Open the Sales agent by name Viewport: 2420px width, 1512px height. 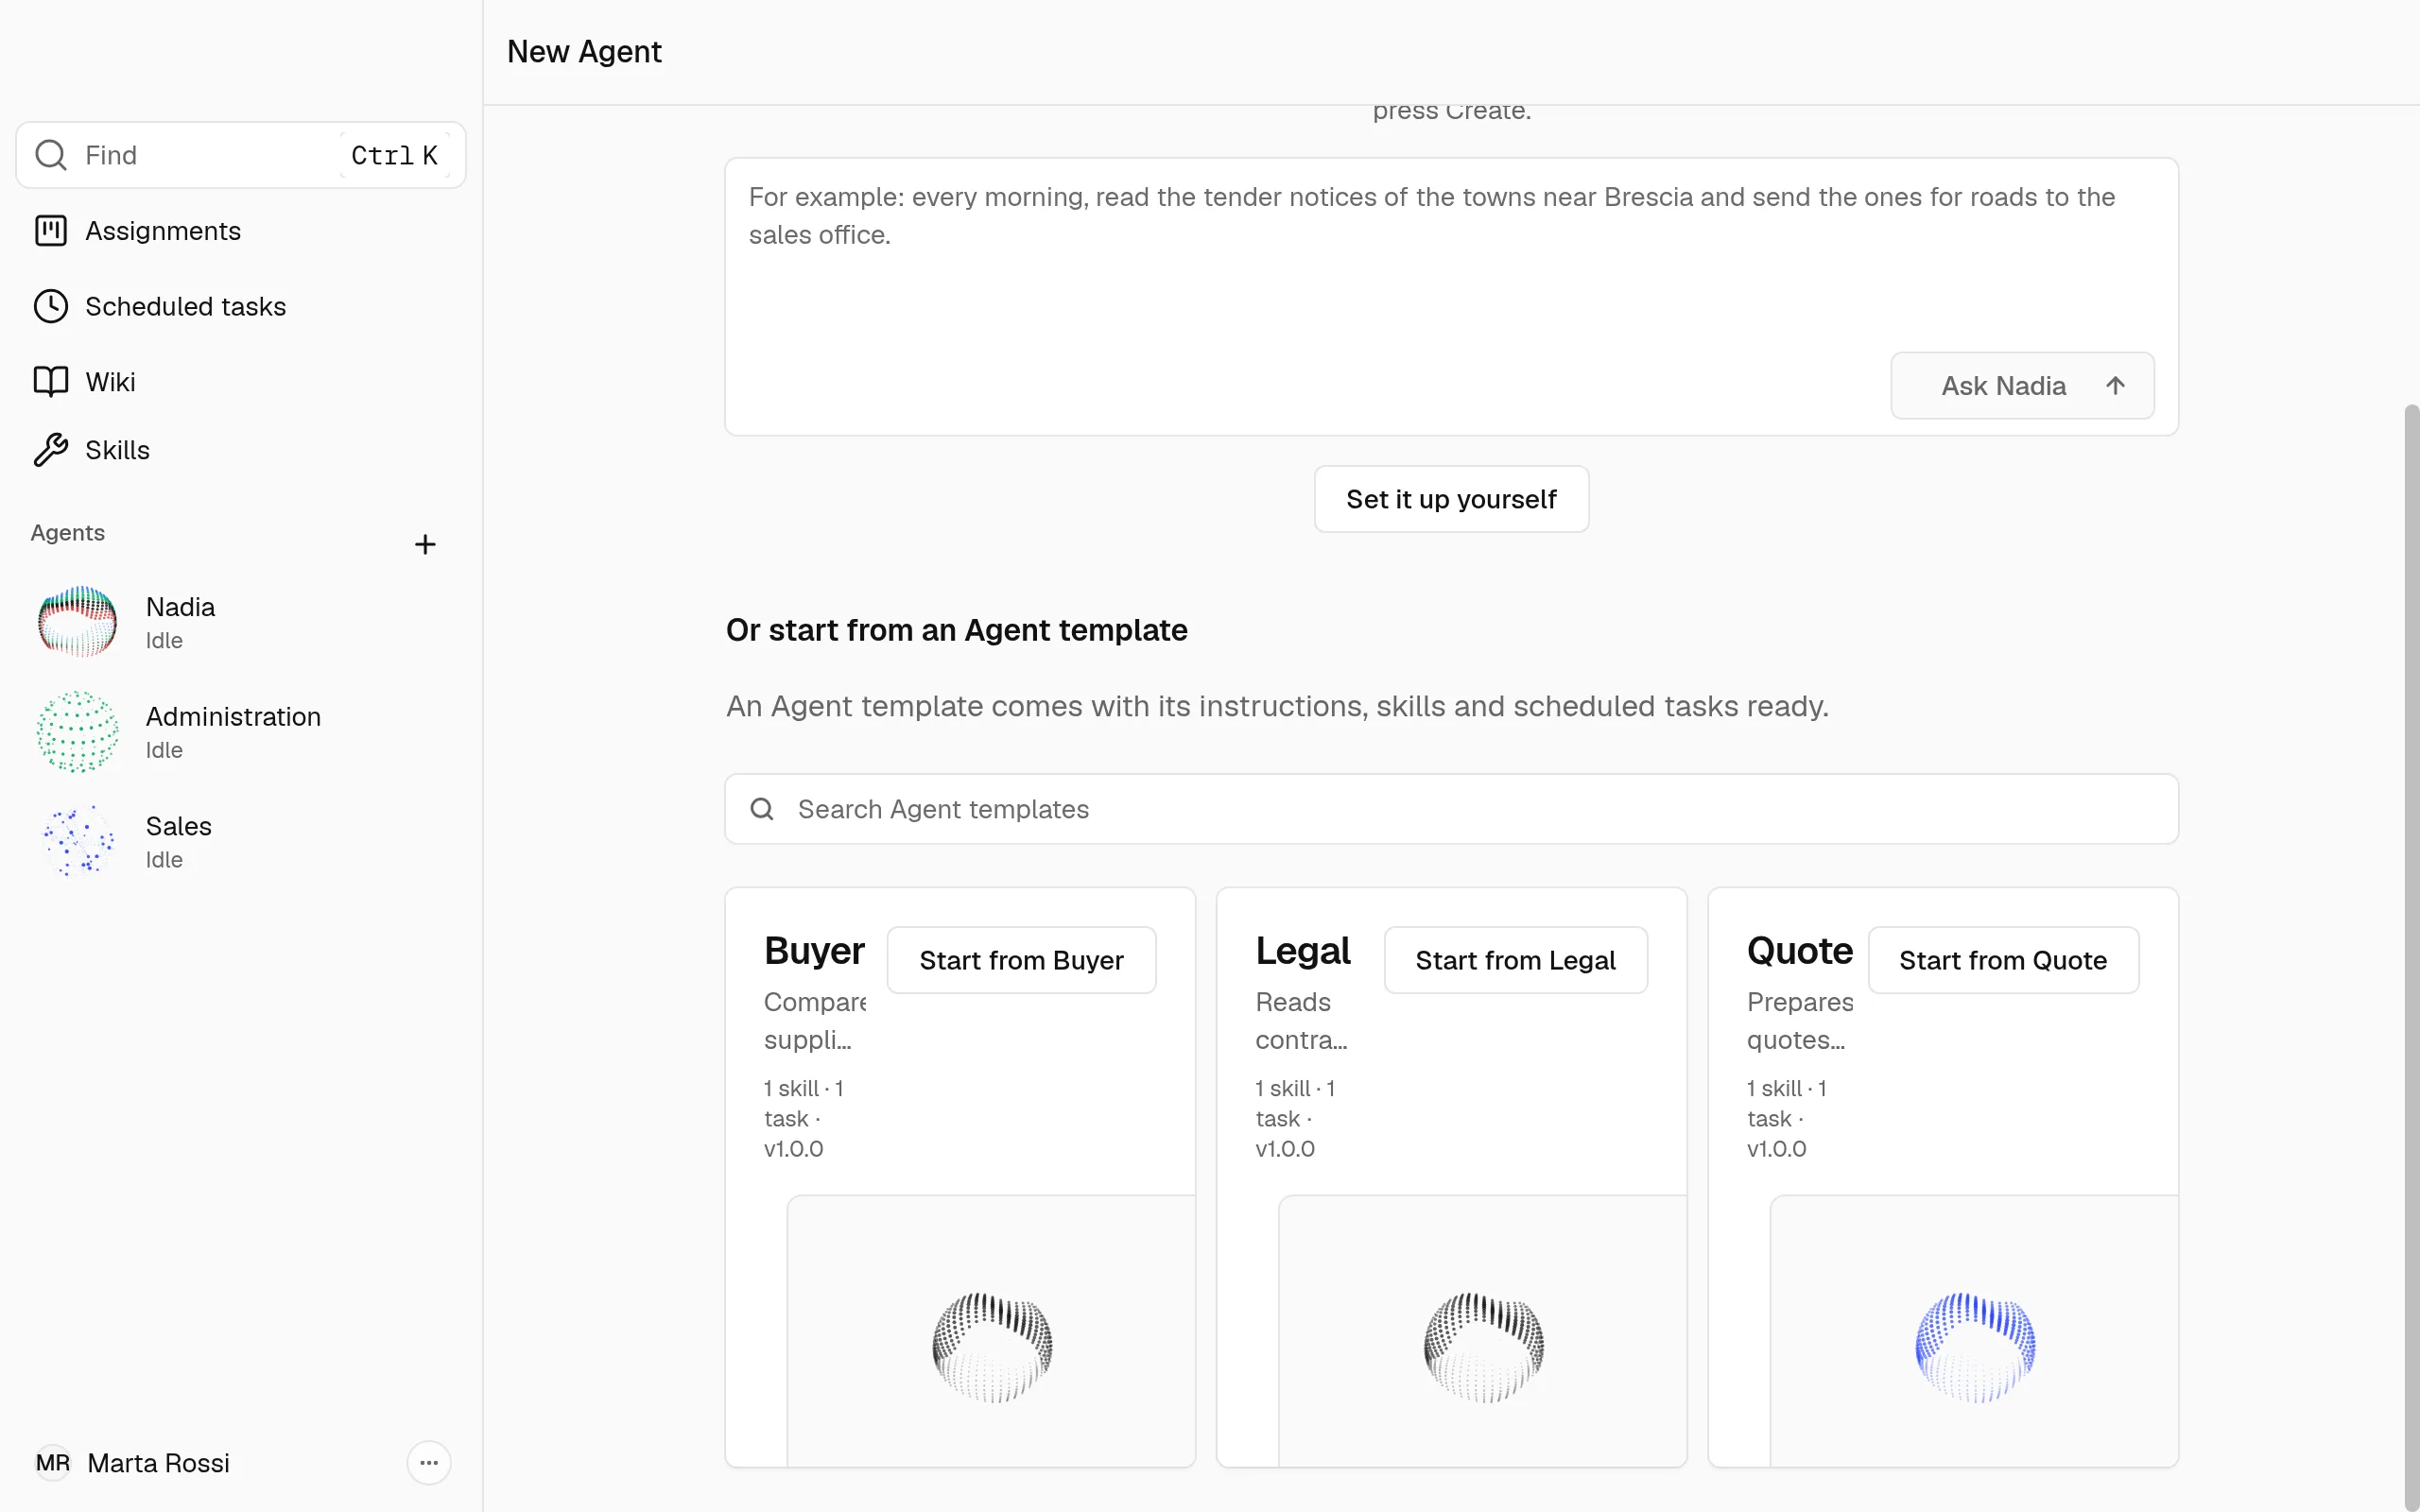(x=178, y=826)
